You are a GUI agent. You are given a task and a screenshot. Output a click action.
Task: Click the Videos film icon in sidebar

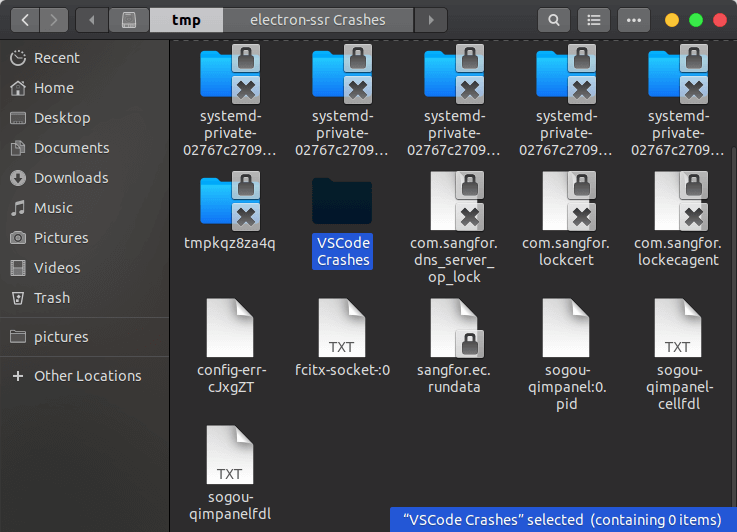coord(18,268)
